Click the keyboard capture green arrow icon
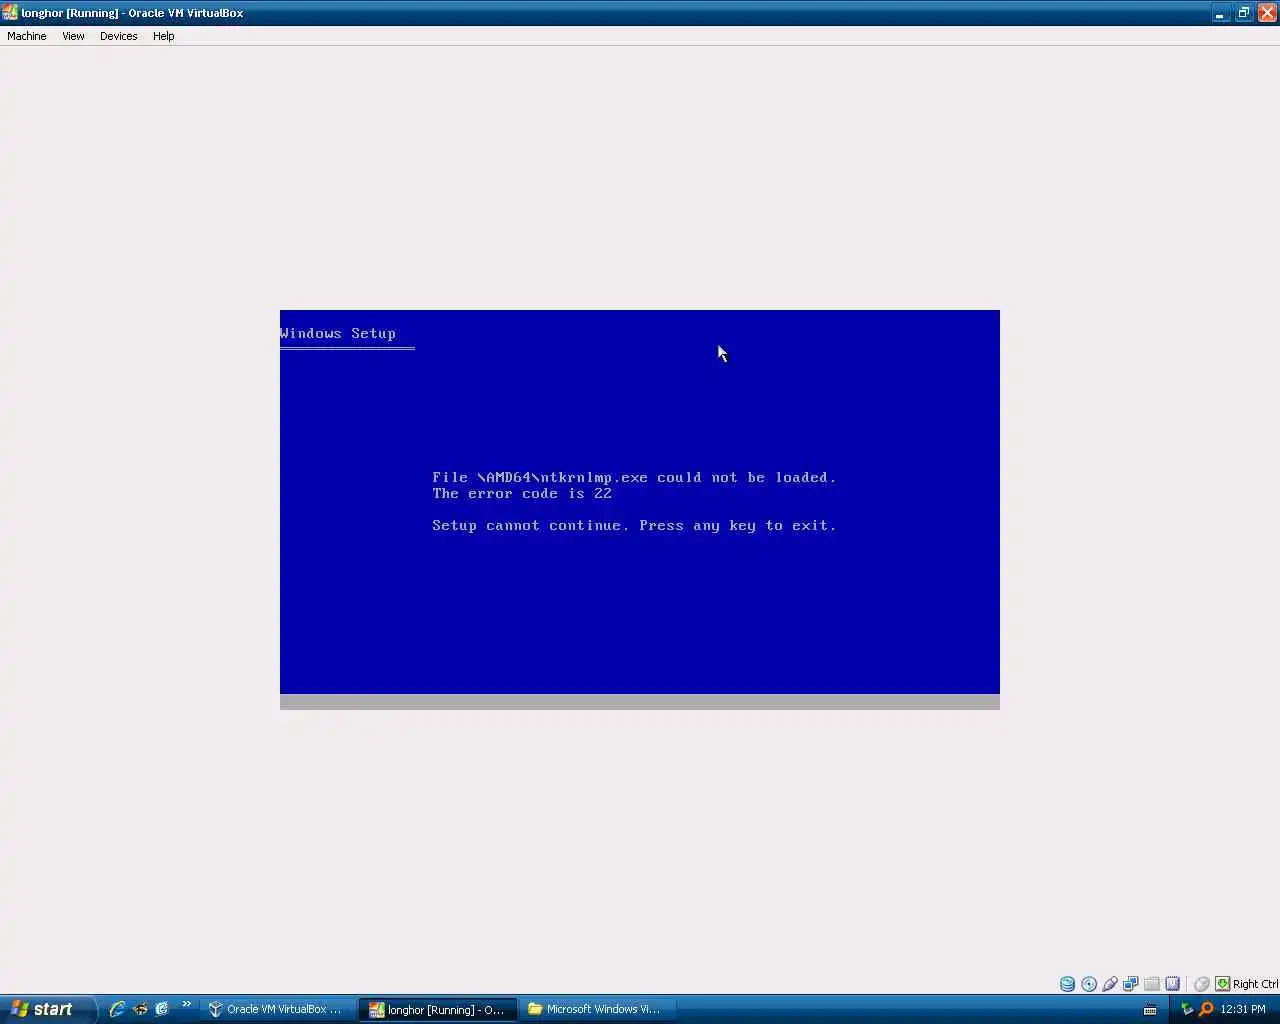This screenshot has height=1024, width=1280. (1222, 984)
